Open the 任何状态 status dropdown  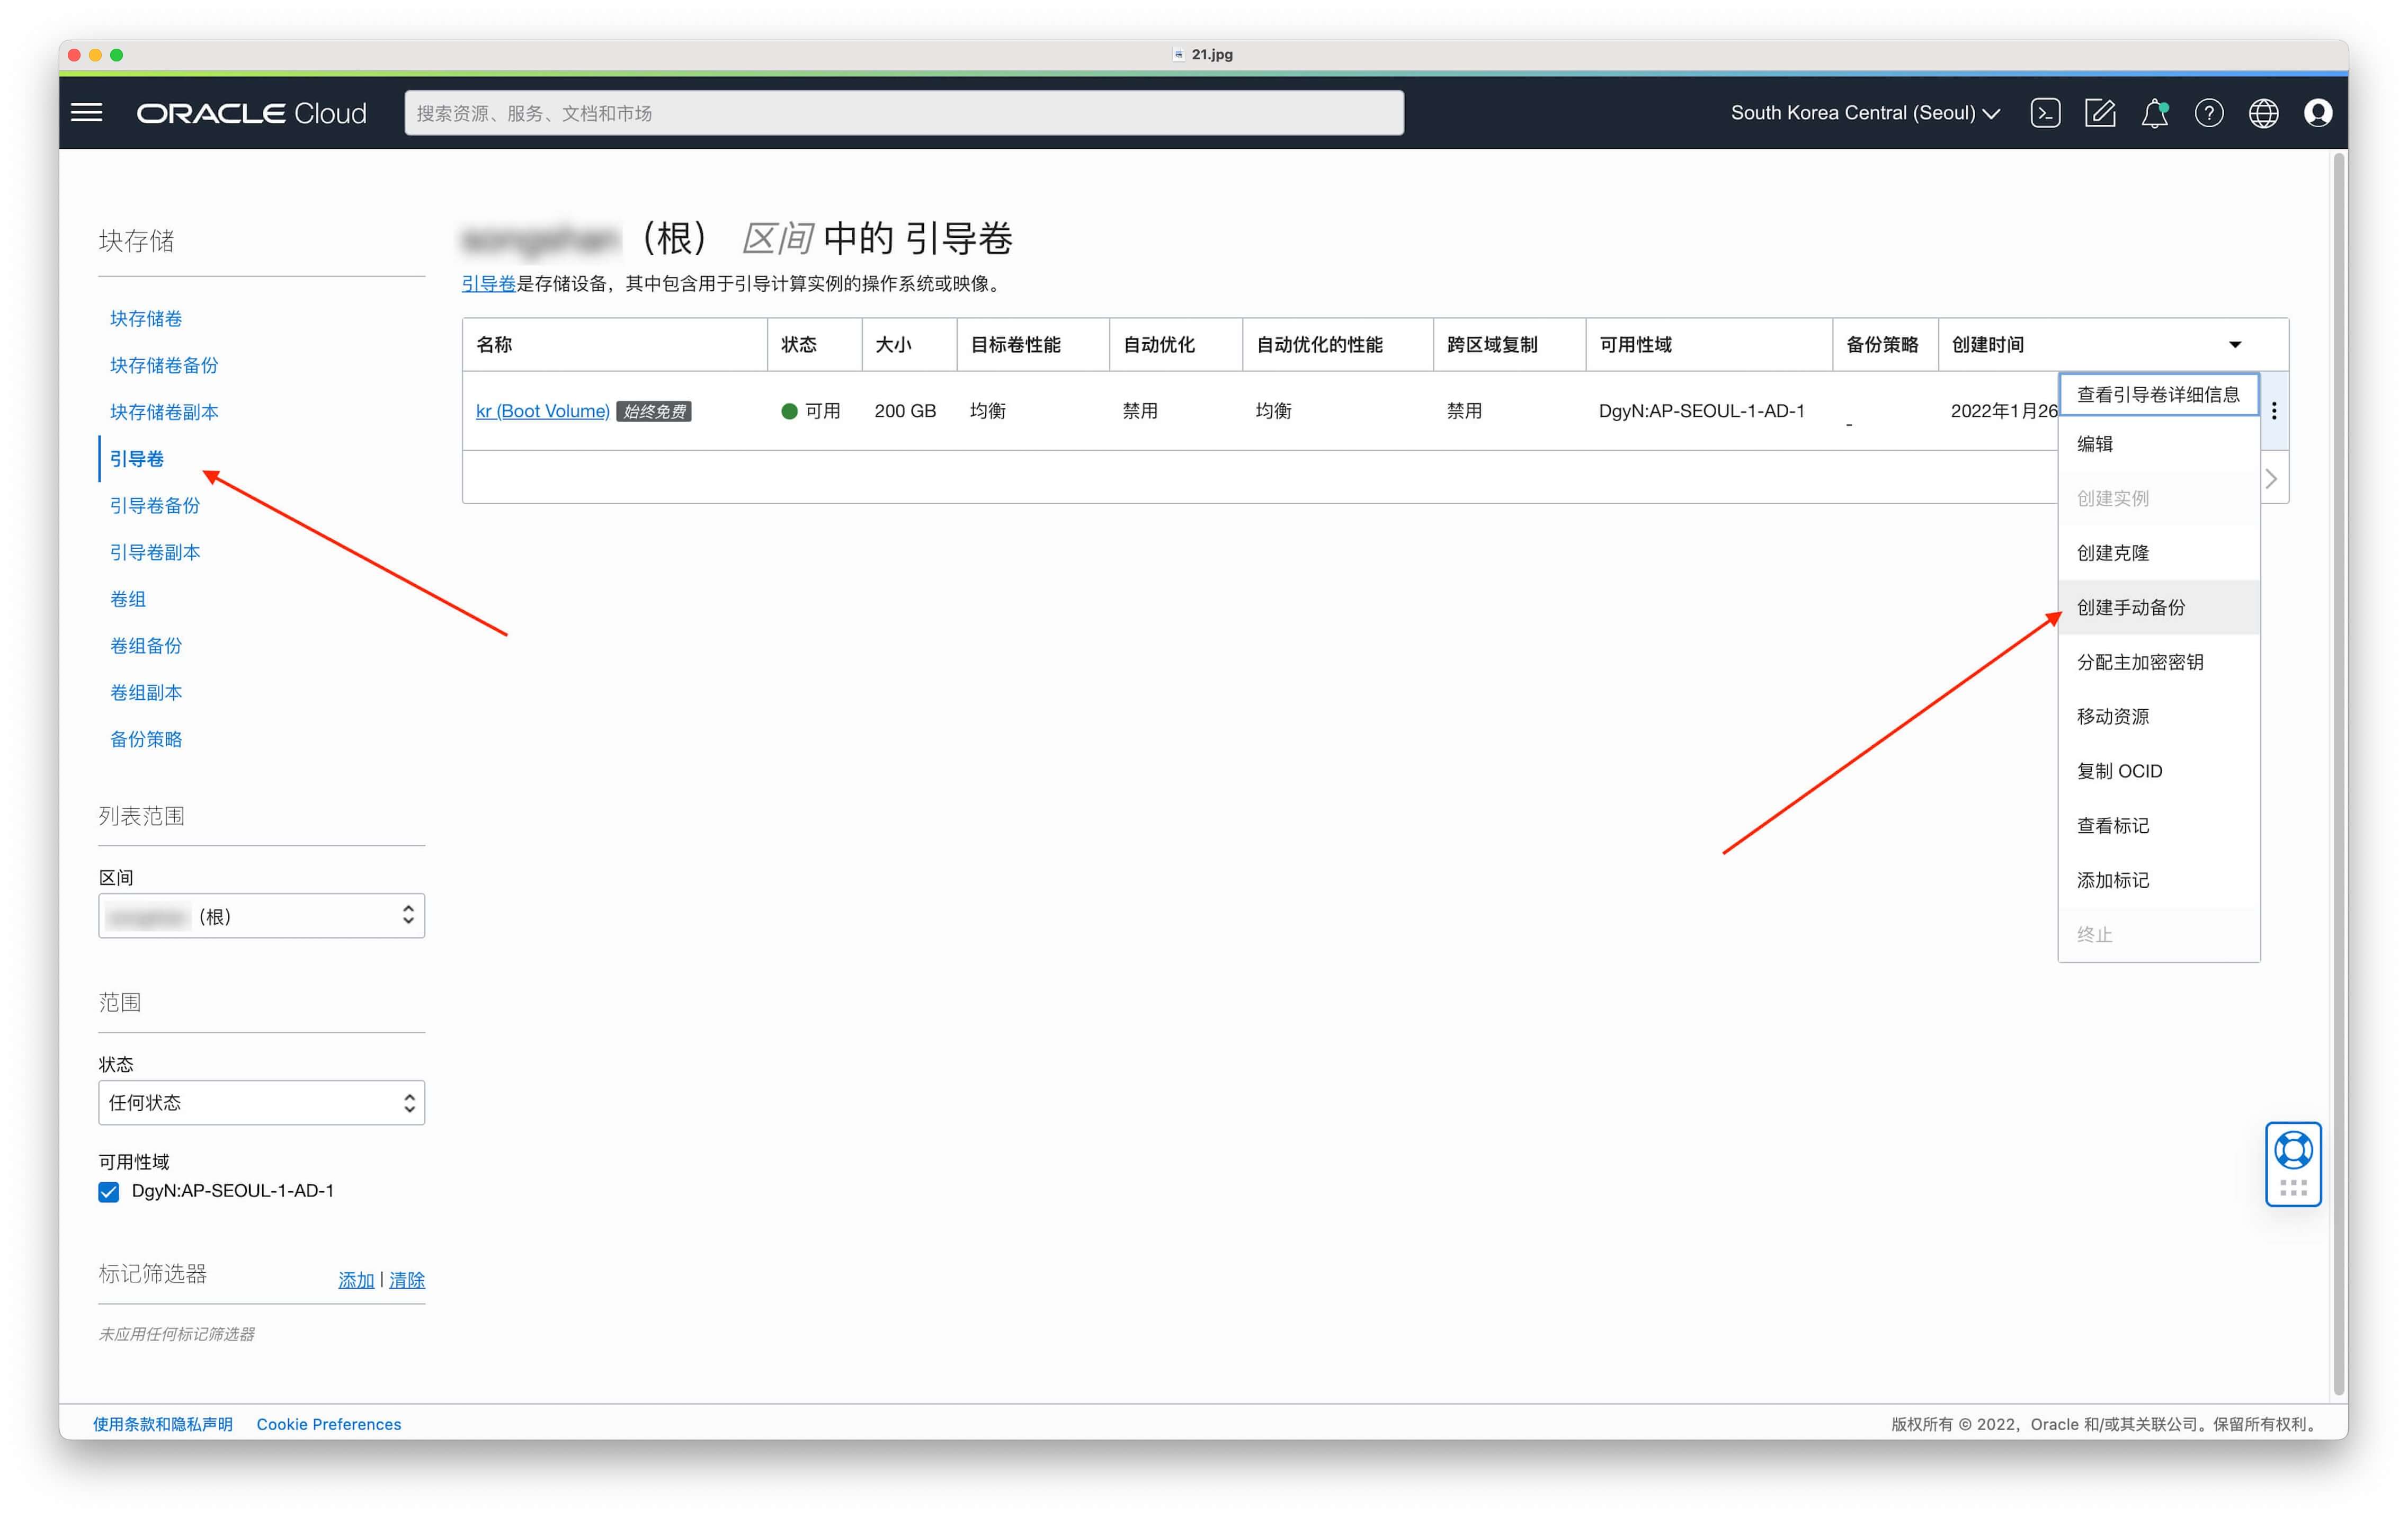262,1102
